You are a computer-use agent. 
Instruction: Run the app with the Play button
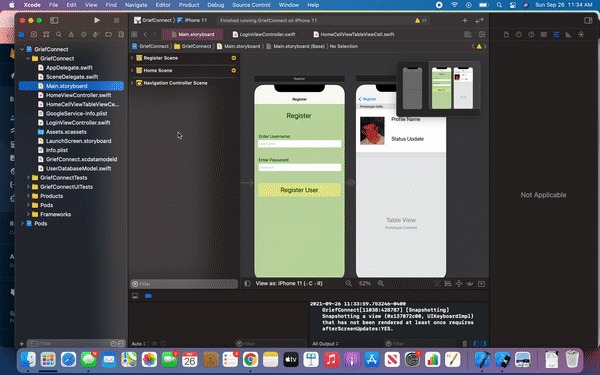[x=97, y=20]
